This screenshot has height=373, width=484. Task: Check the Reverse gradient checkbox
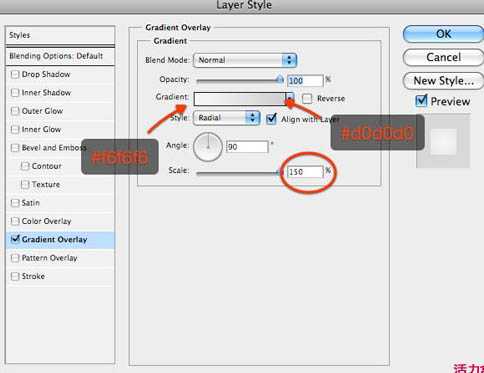[x=307, y=99]
